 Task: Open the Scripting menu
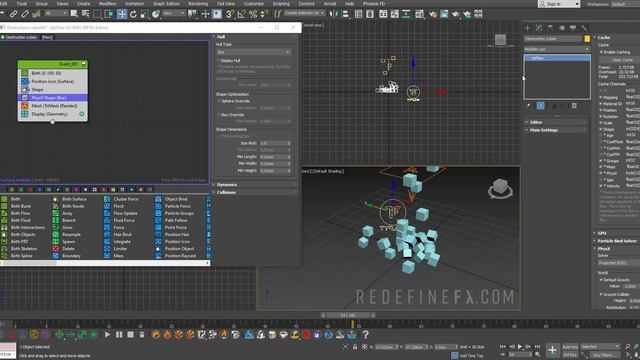[281, 3]
